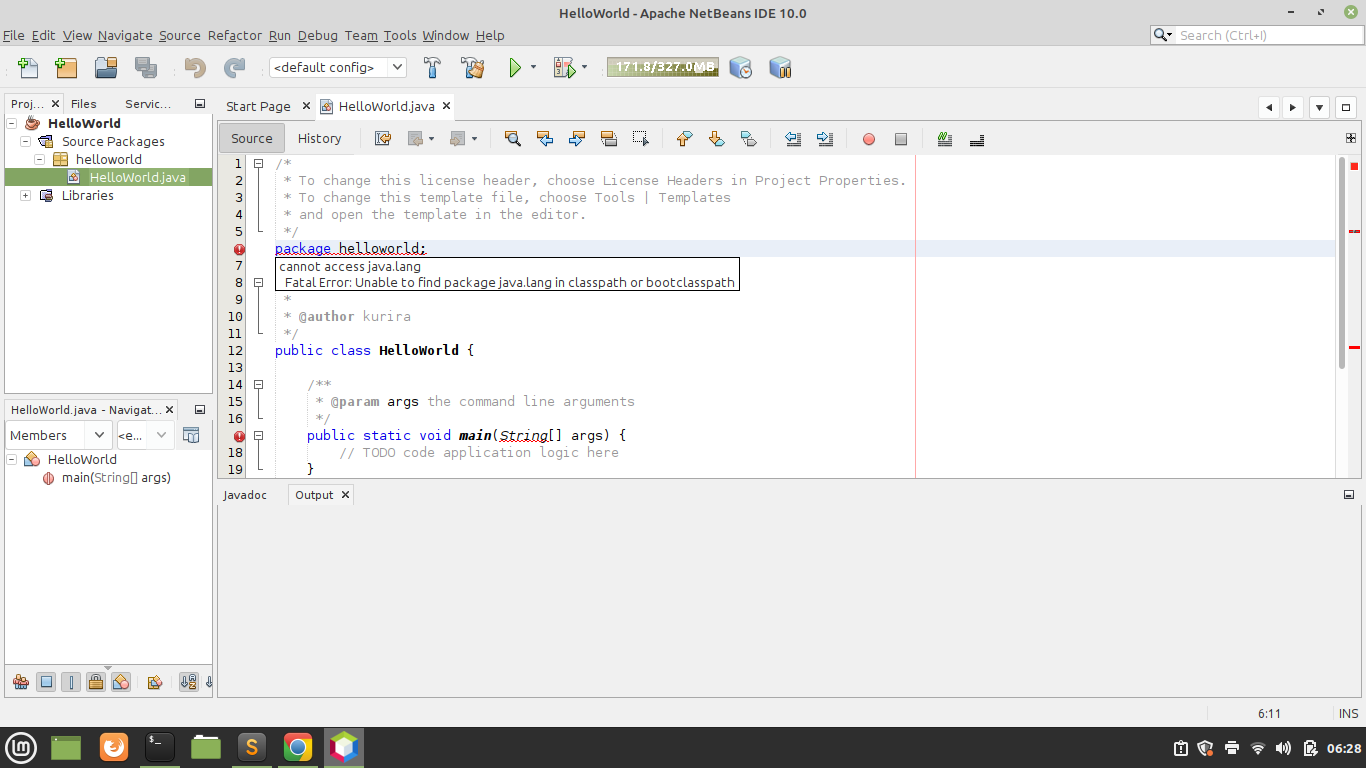This screenshot has width=1366, height=768.
Task: Open the File menu
Action: click(14, 35)
